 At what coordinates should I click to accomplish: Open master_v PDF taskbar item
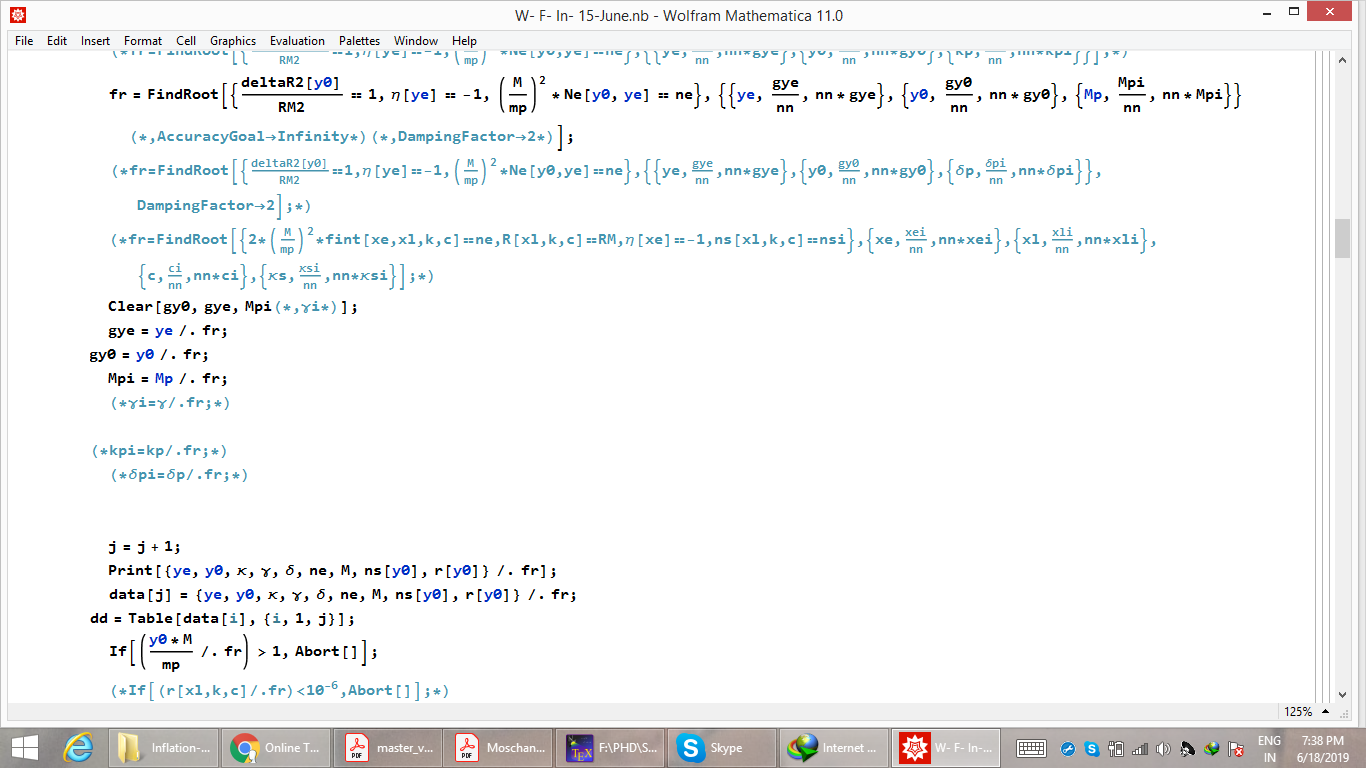389,747
